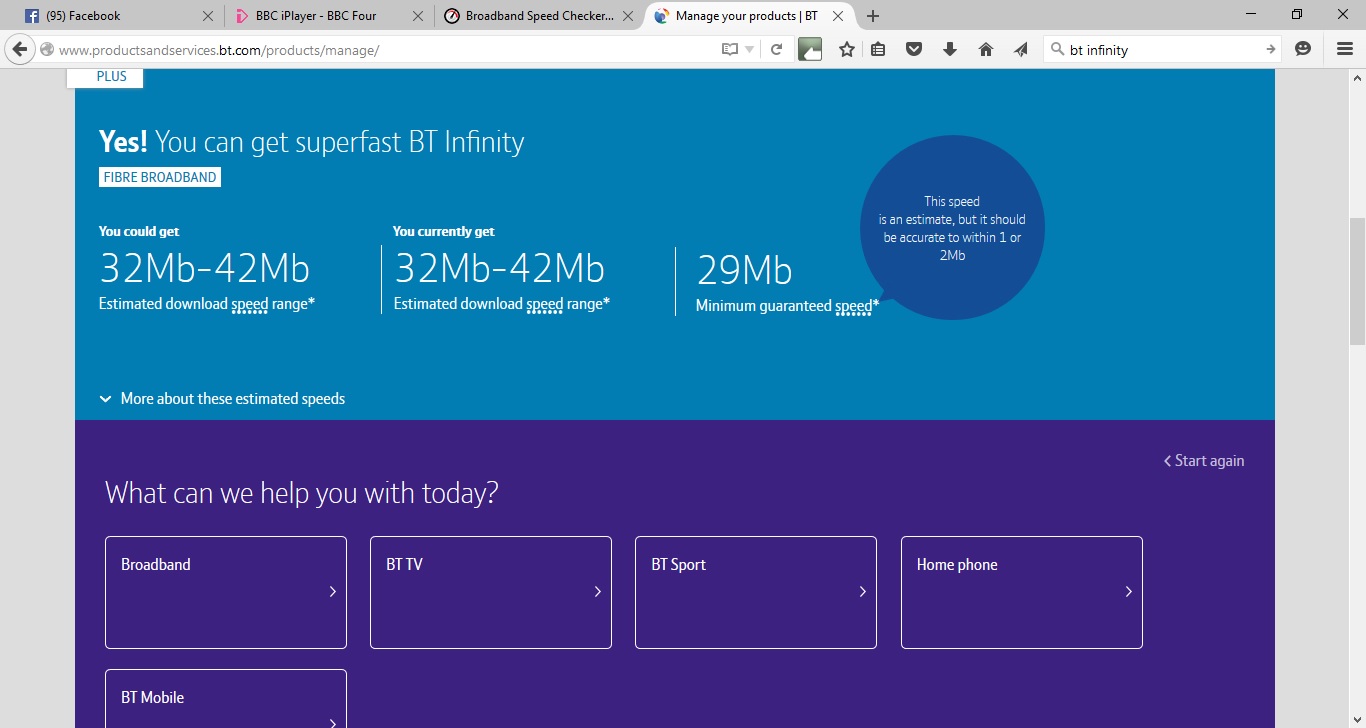Open the Firefox hamburger menu
This screenshot has width=1366, height=728.
(x=1344, y=48)
